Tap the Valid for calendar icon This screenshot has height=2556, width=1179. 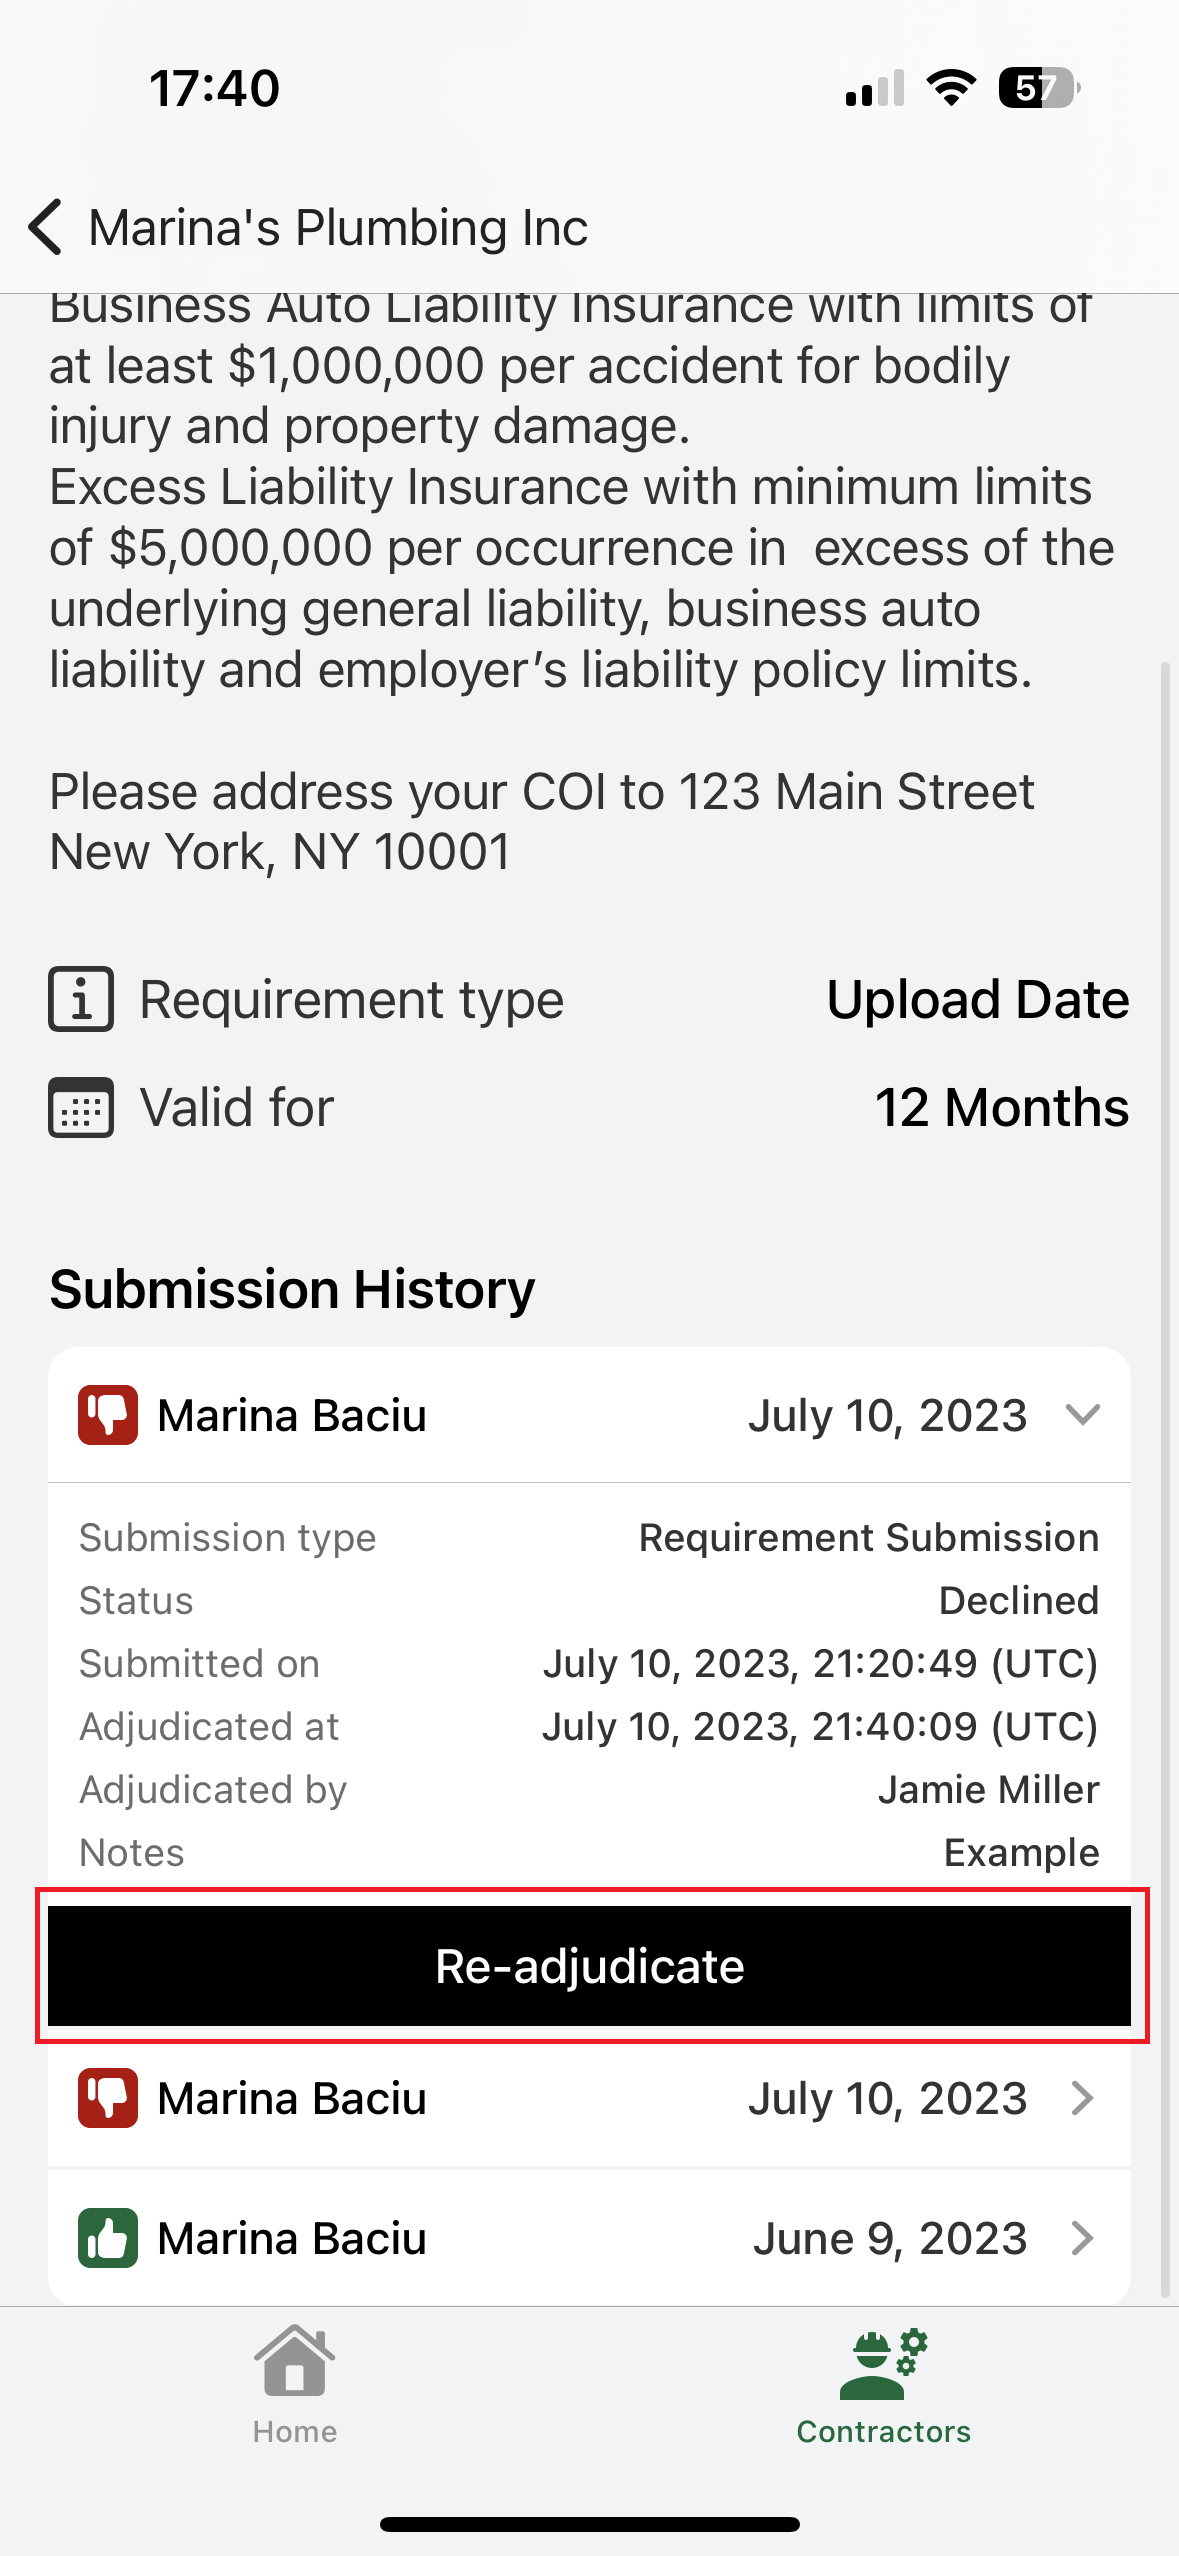point(81,1108)
